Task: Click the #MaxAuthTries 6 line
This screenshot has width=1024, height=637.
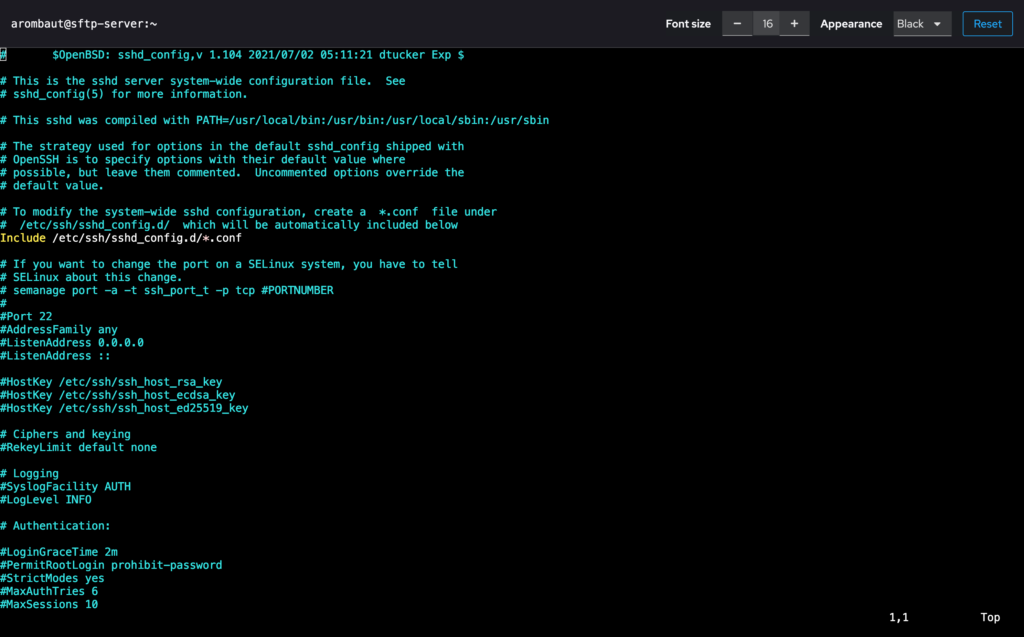Action: pyautogui.click(x=49, y=591)
